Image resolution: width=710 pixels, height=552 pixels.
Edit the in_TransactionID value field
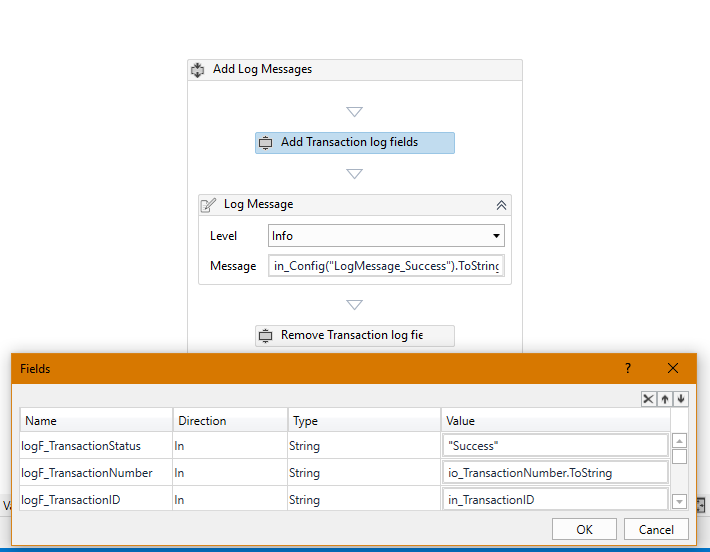(555, 499)
